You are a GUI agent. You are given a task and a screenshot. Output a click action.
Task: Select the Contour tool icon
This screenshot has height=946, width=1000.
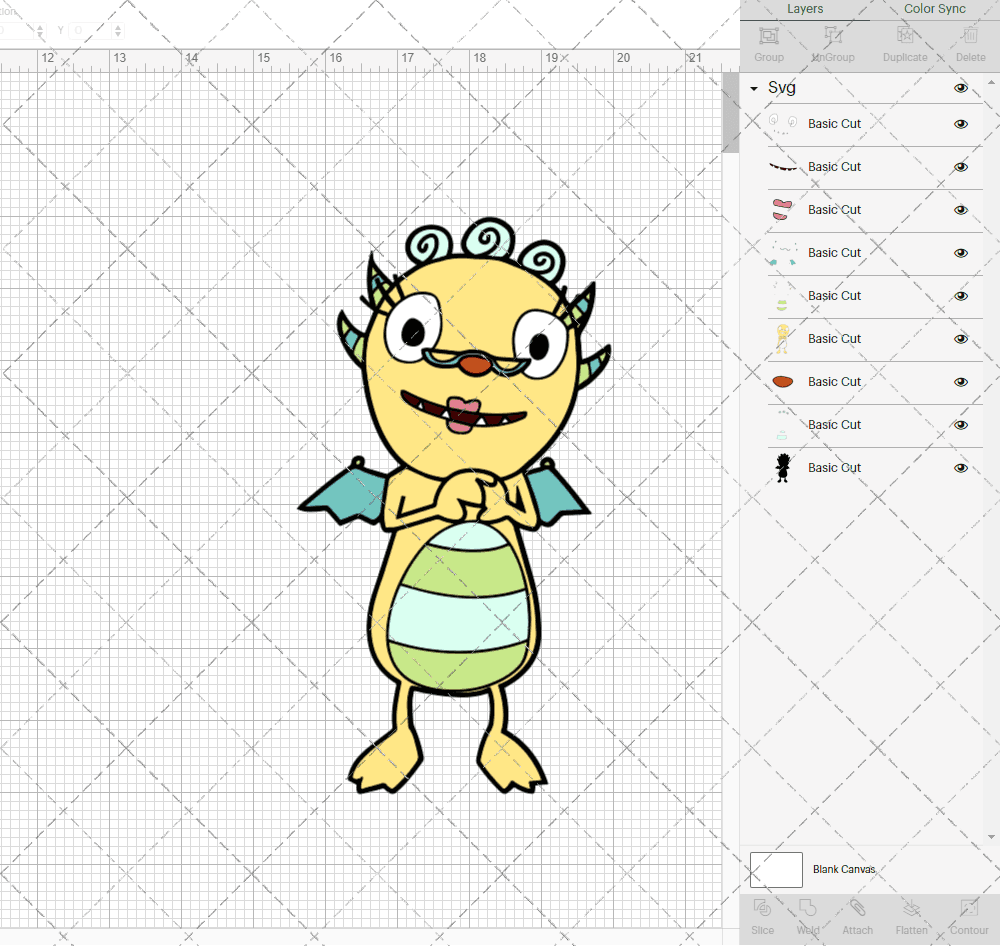click(x=969, y=908)
